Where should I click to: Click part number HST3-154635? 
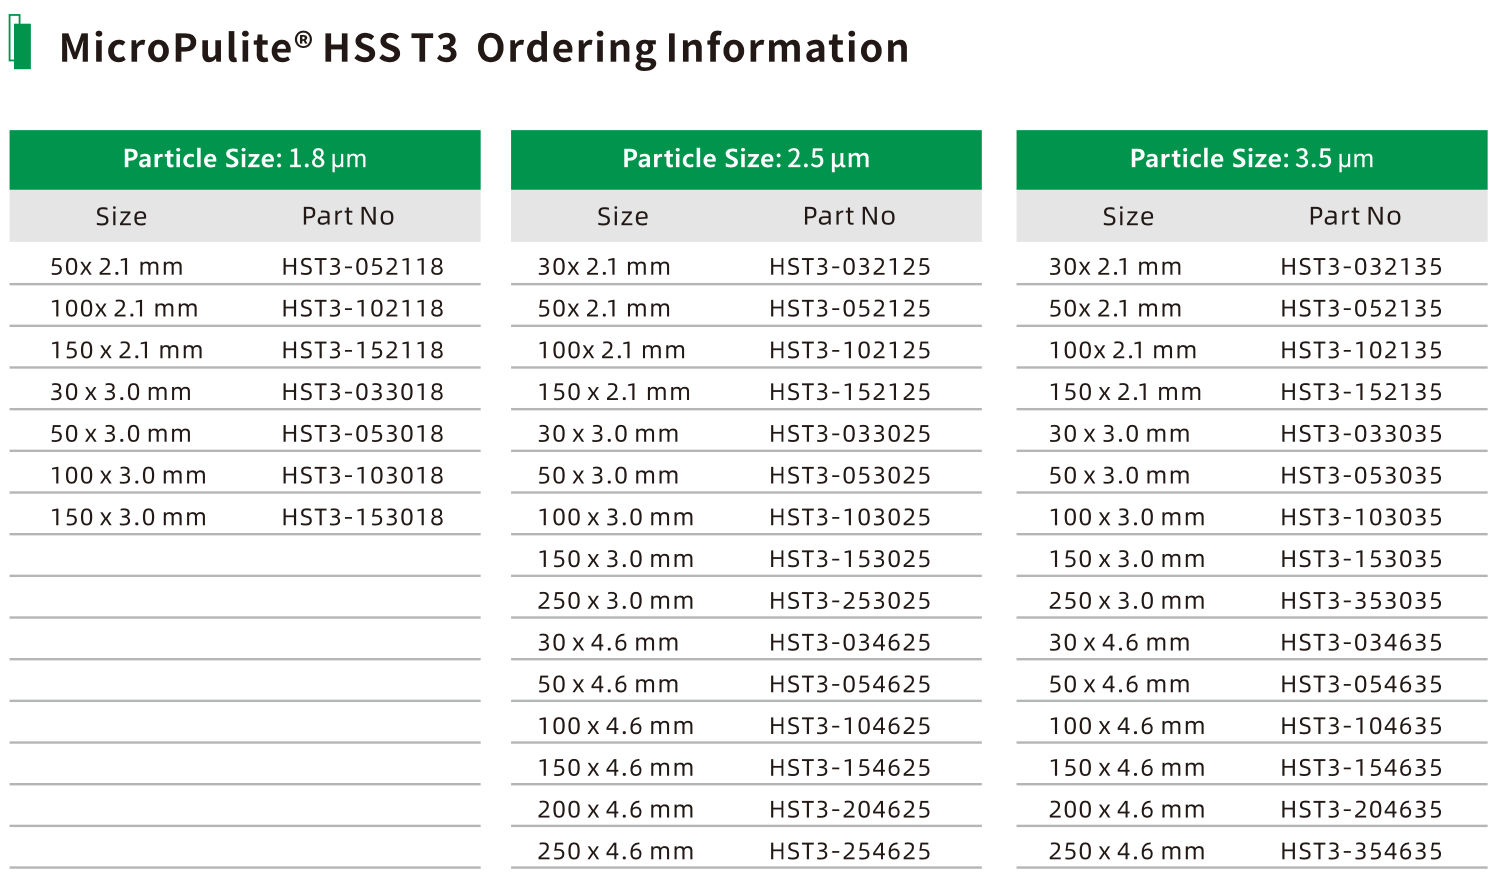pos(1362,769)
